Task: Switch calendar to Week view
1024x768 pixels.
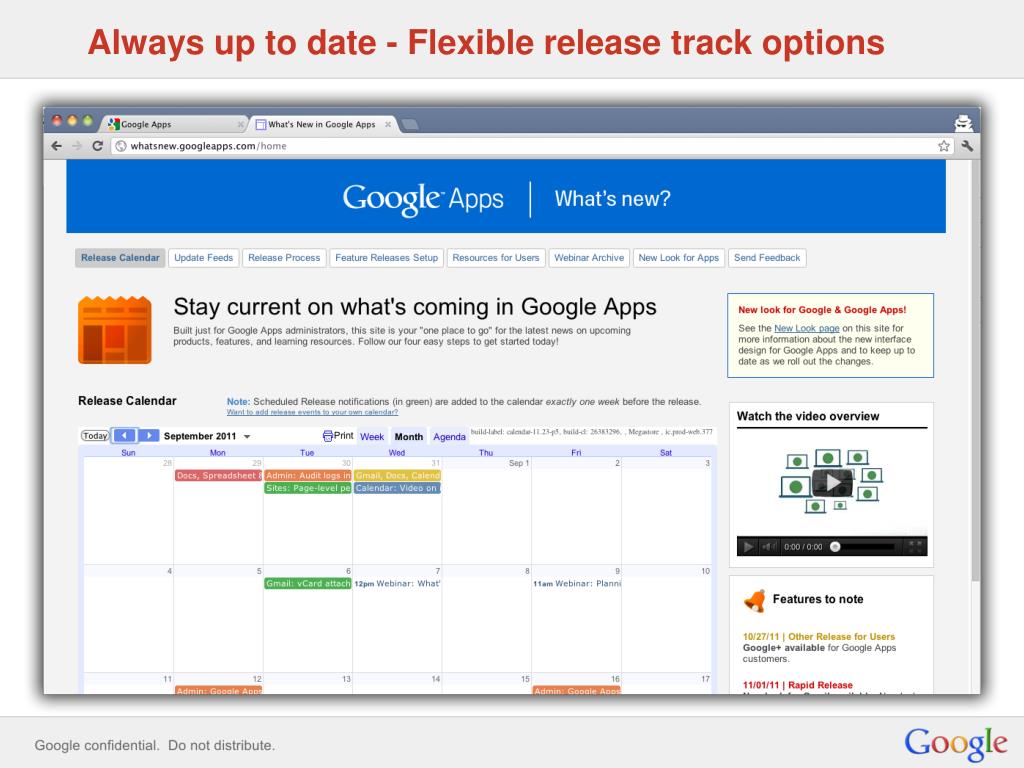Action: coord(372,436)
